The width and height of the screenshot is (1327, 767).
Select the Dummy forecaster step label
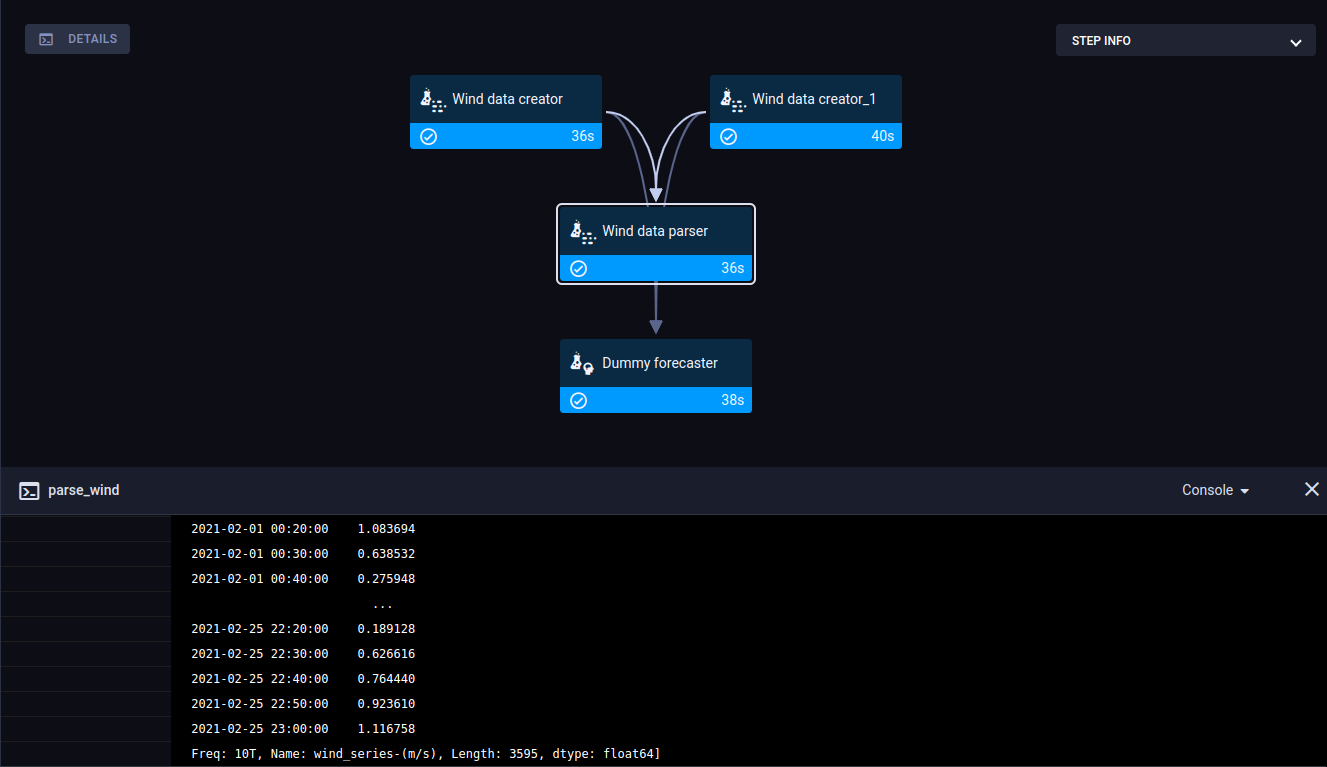pos(659,363)
